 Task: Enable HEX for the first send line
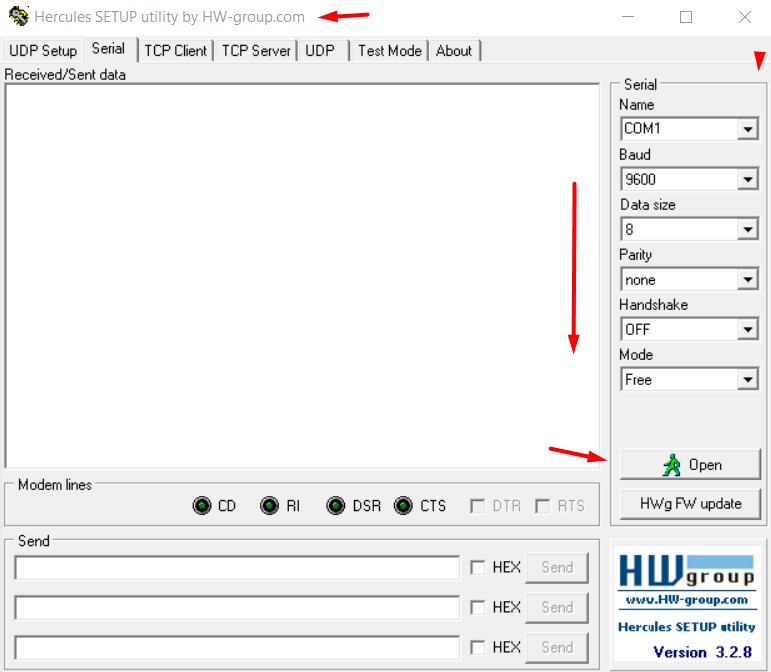pos(477,567)
